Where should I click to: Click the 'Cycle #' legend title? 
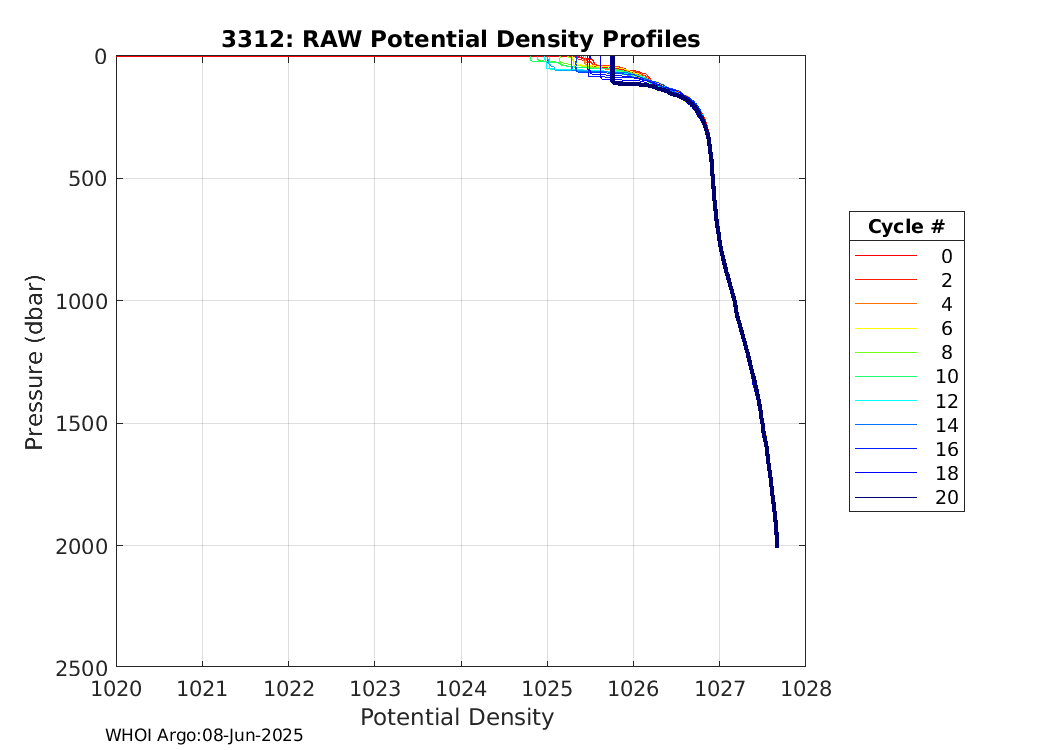pos(906,226)
